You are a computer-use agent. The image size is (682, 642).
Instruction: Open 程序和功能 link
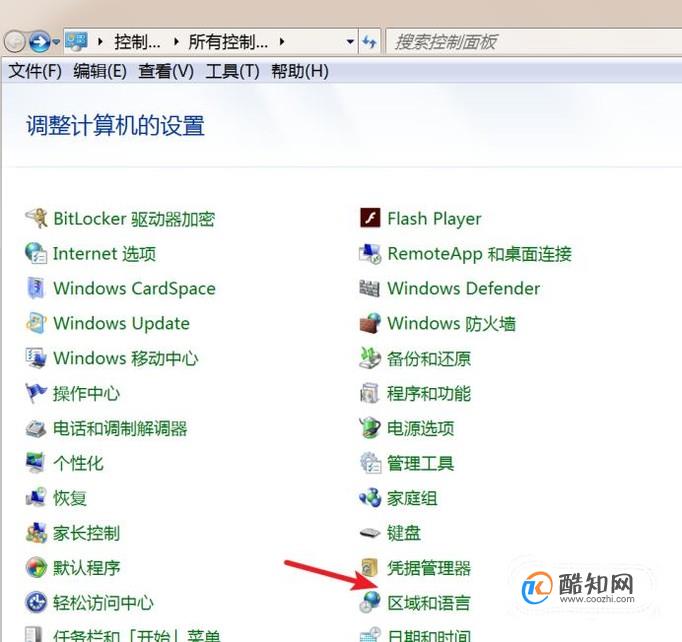(x=429, y=393)
